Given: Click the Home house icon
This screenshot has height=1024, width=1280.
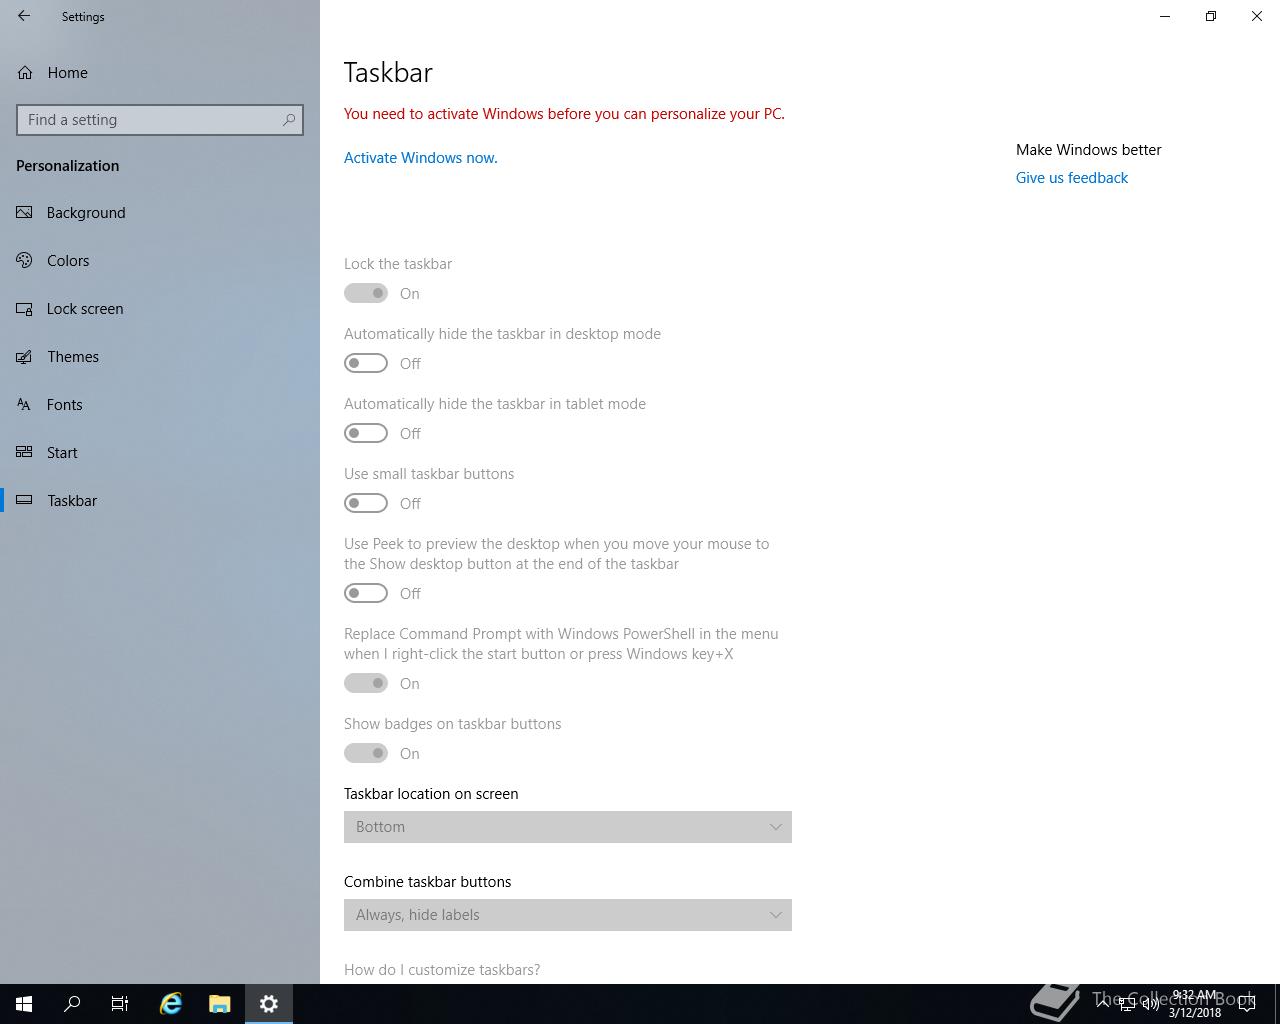Looking at the screenshot, I should (x=24, y=72).
